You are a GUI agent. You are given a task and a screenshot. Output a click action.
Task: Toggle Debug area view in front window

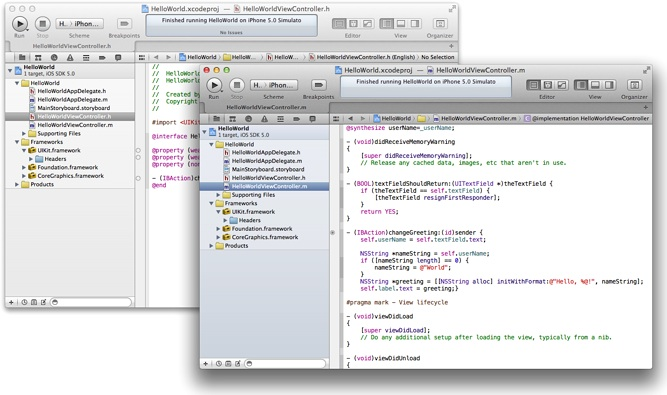coord(595,85)
